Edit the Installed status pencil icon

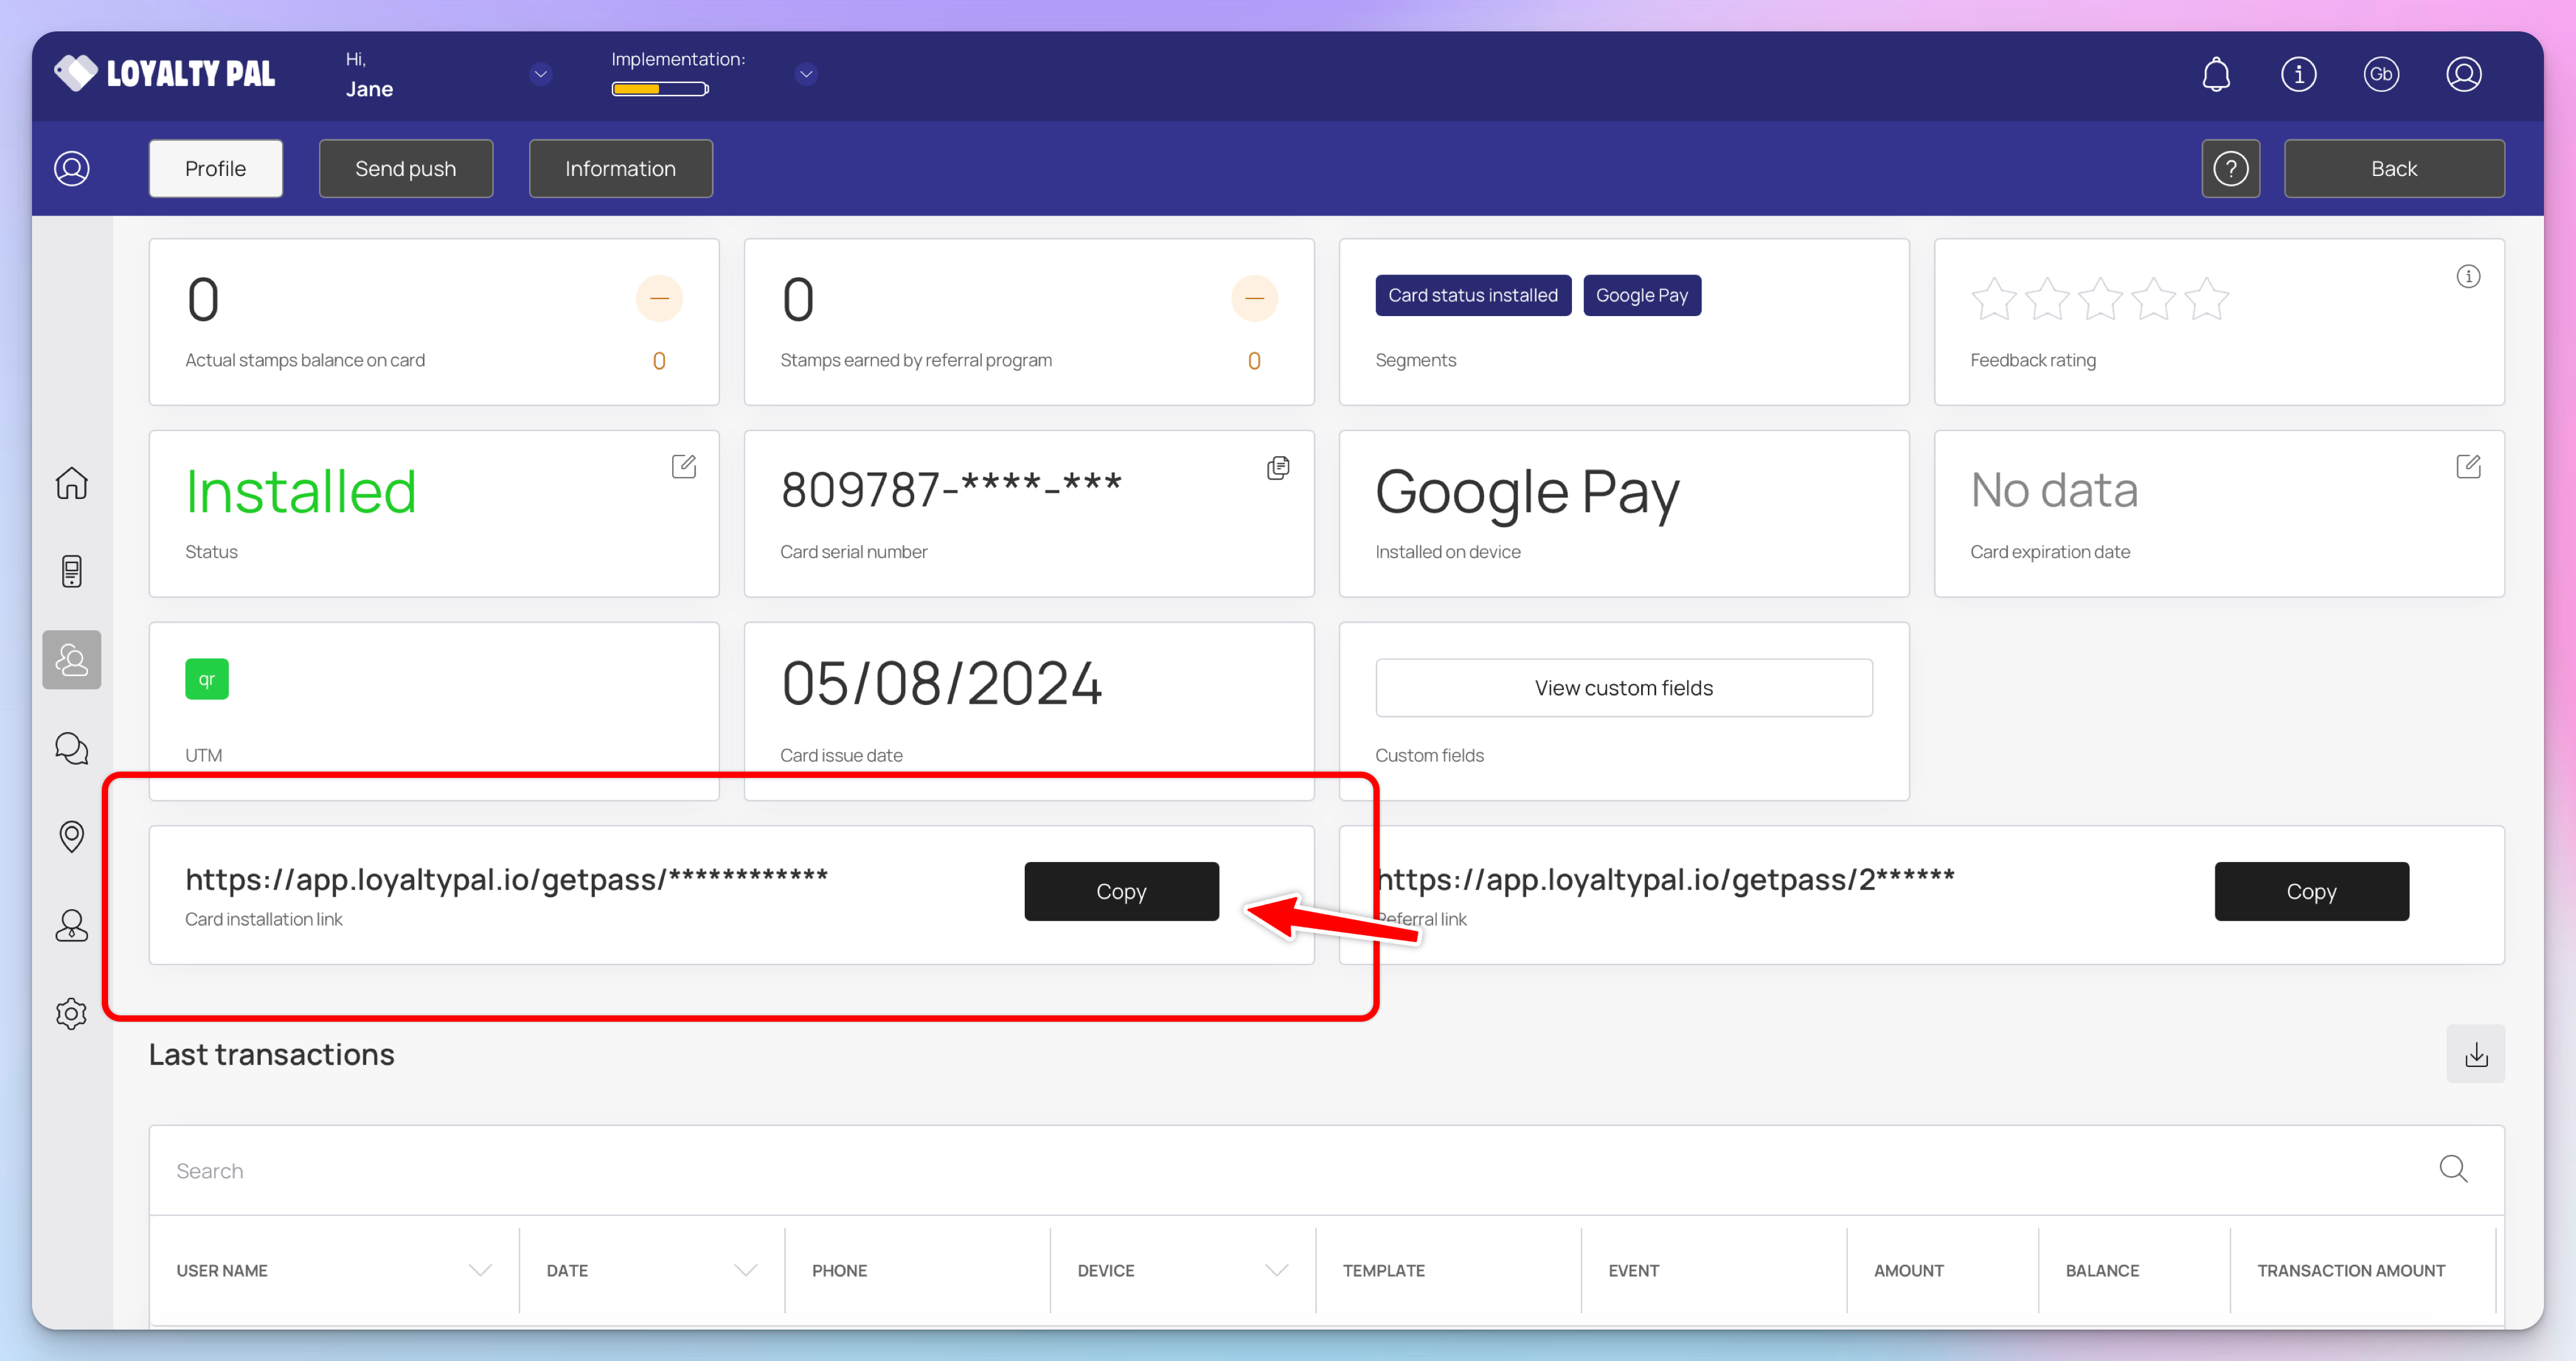pyautogui.click(x=684, y=467)
